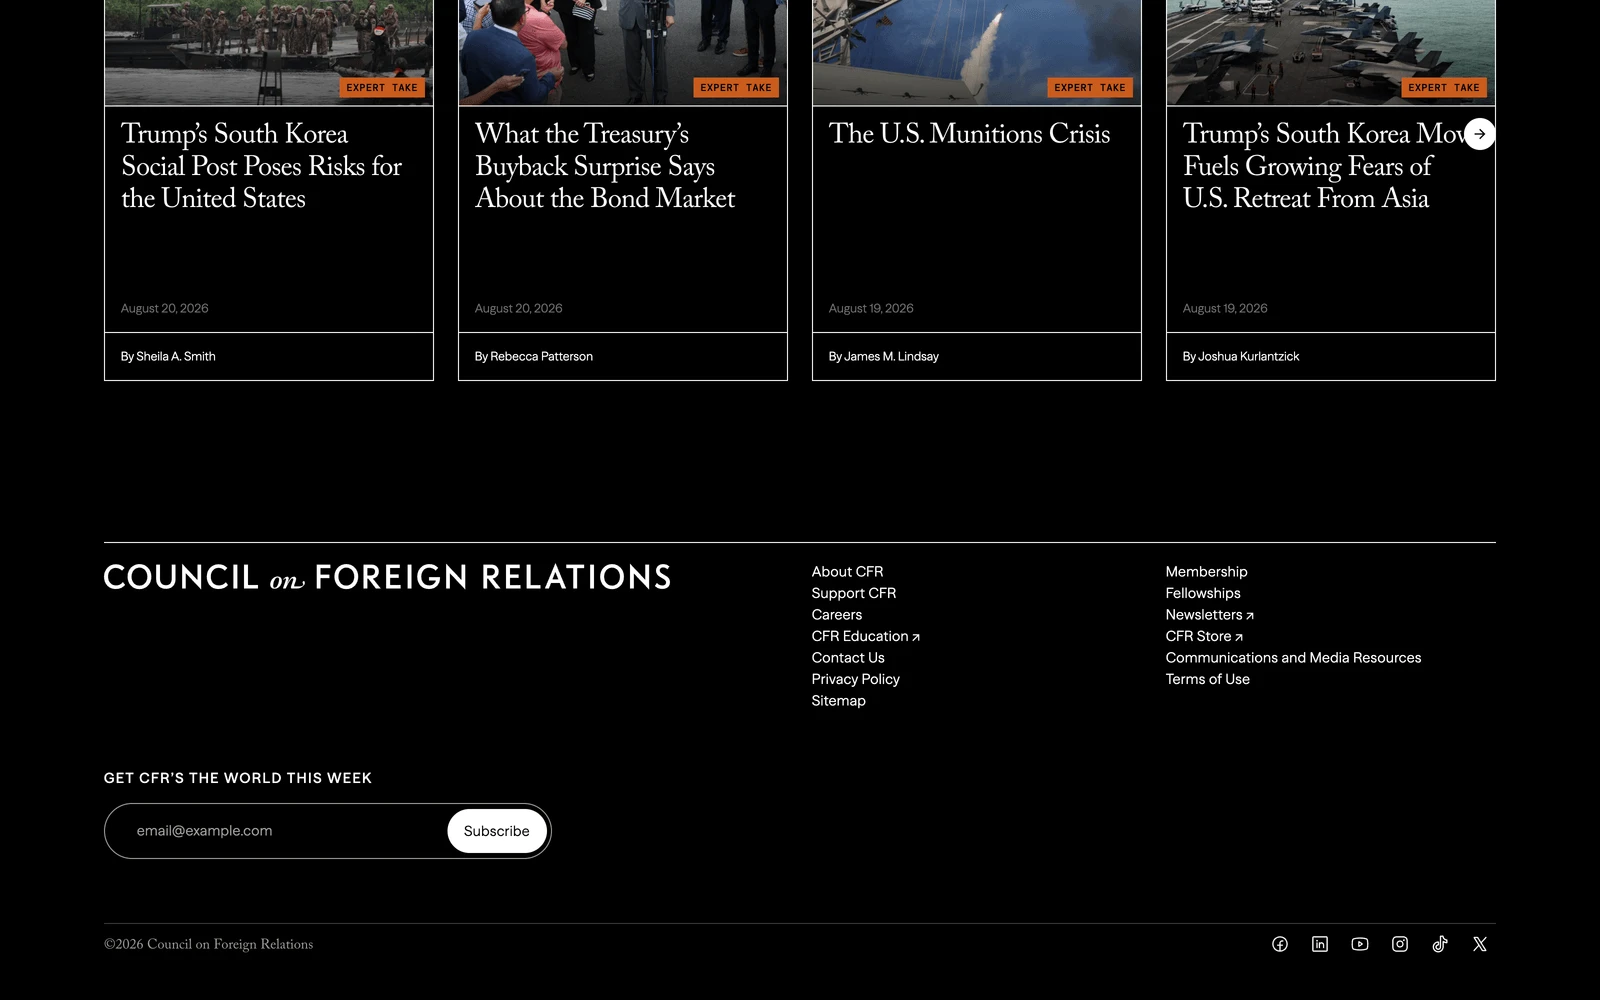The height and width of the screenshot is (1000, 1600).
Task: Open article 'What the Treasury's Buyback Surprise Says'
Action: pos(605,166)
